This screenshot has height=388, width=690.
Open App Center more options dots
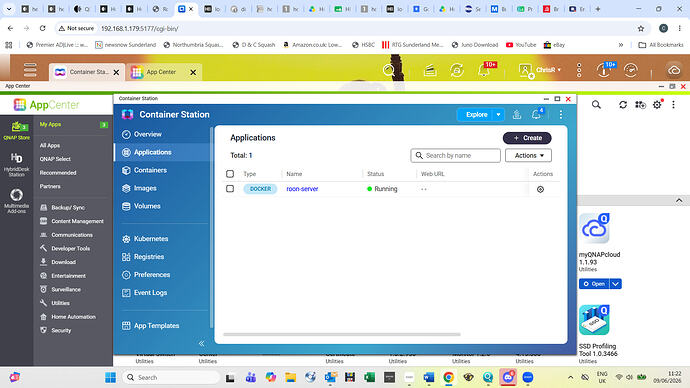(x=673, y=105)
